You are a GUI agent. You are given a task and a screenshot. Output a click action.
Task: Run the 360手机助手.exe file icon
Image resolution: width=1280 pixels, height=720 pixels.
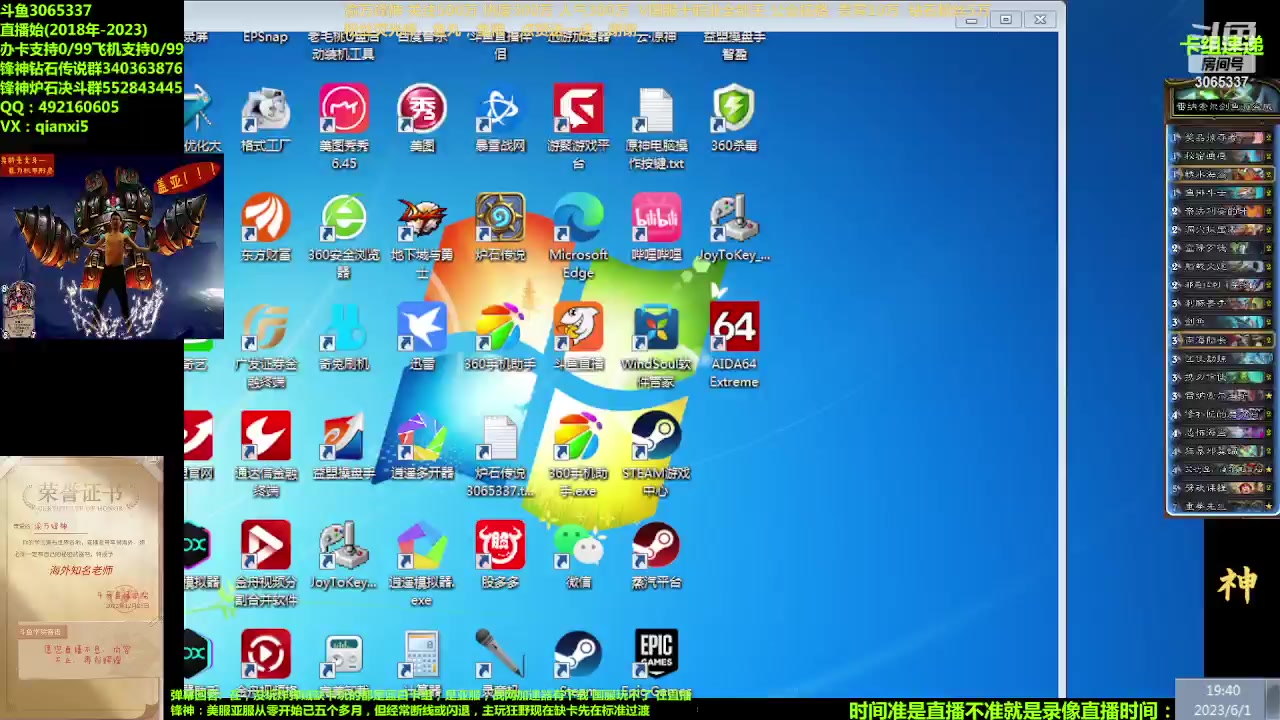coord(578,454)
